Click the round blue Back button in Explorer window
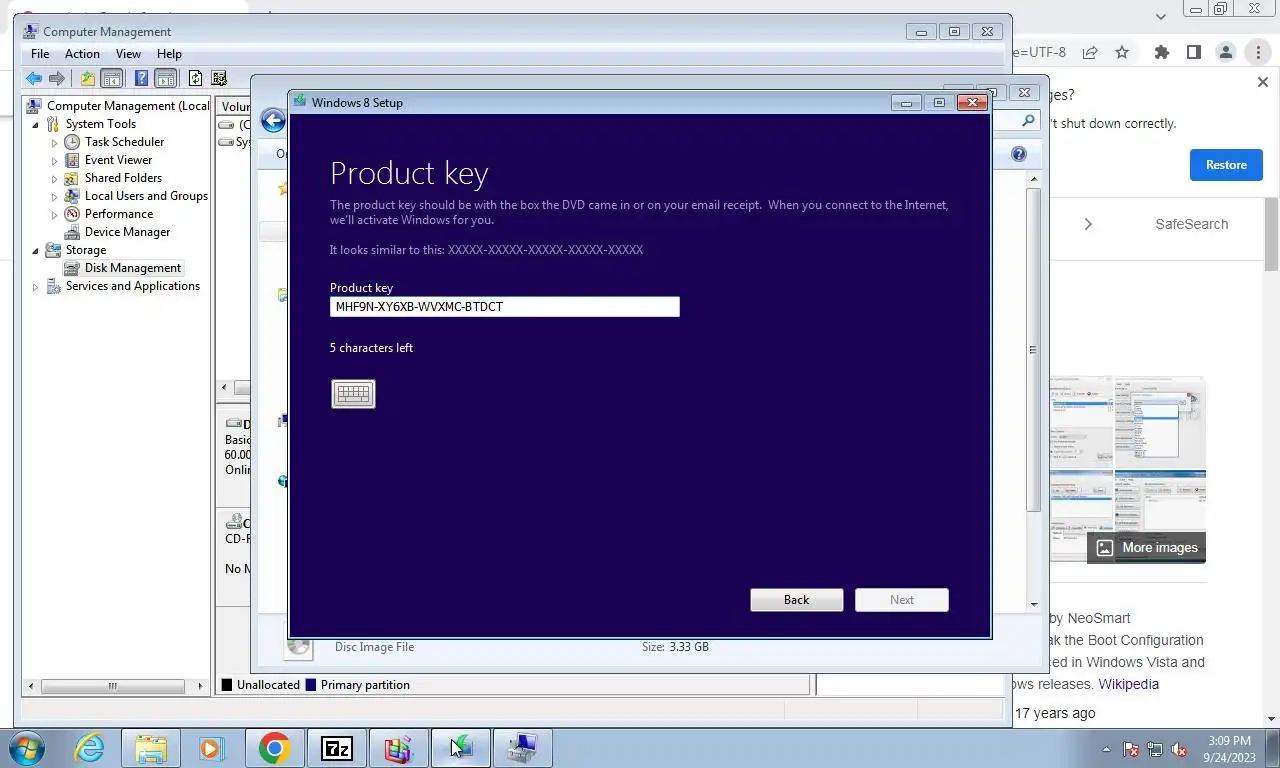1280x768 pixels. (x=273, y=121)
